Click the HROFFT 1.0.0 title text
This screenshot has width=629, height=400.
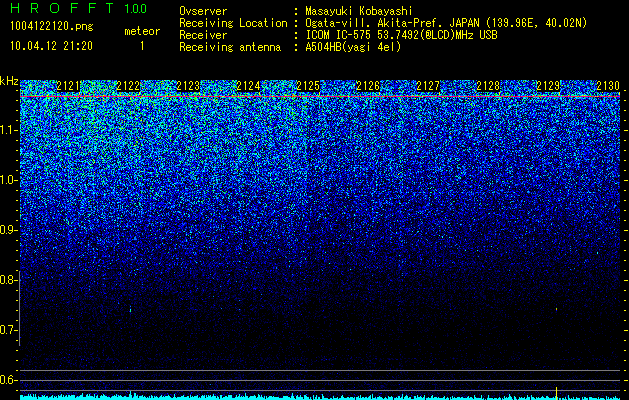78,8
